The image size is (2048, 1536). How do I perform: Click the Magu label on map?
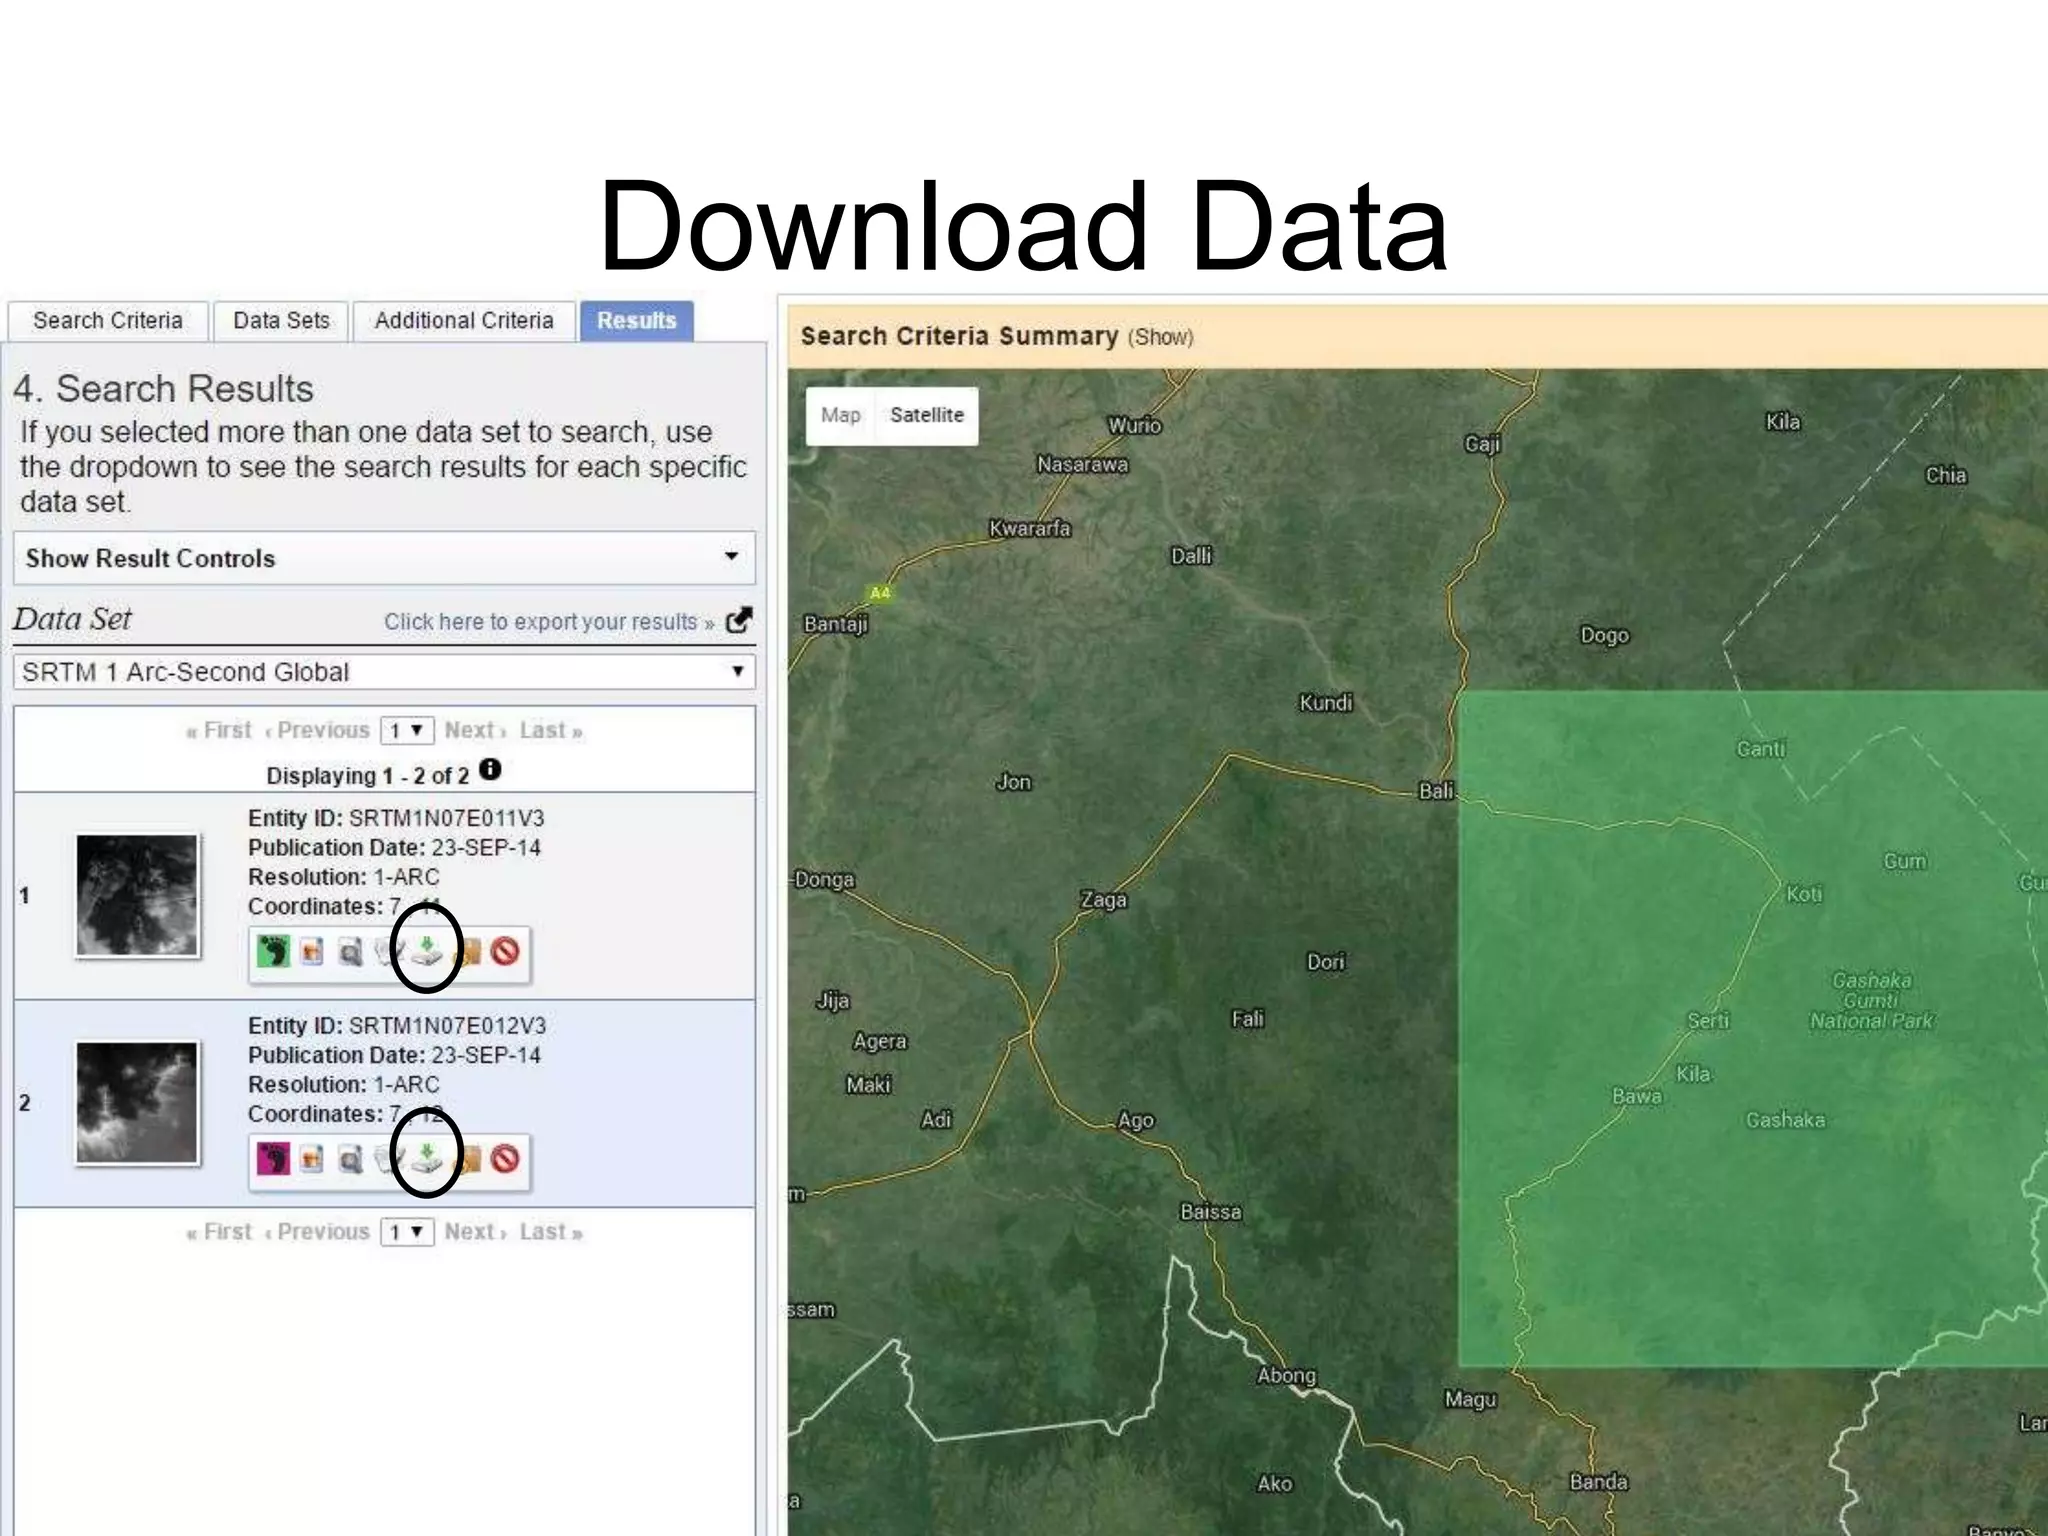(1470, 1400)
